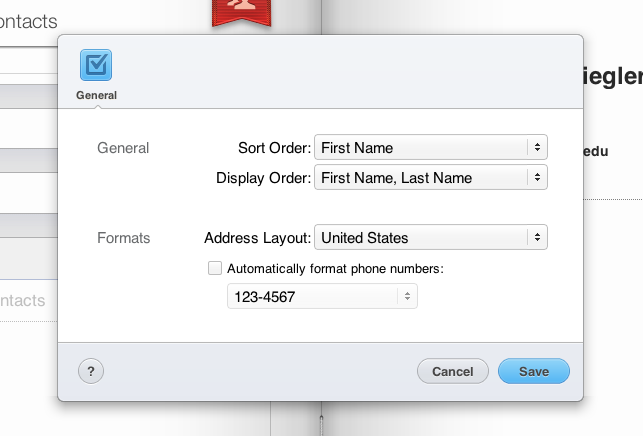Expand the Display Order dropdown

(x=431, y=178)
